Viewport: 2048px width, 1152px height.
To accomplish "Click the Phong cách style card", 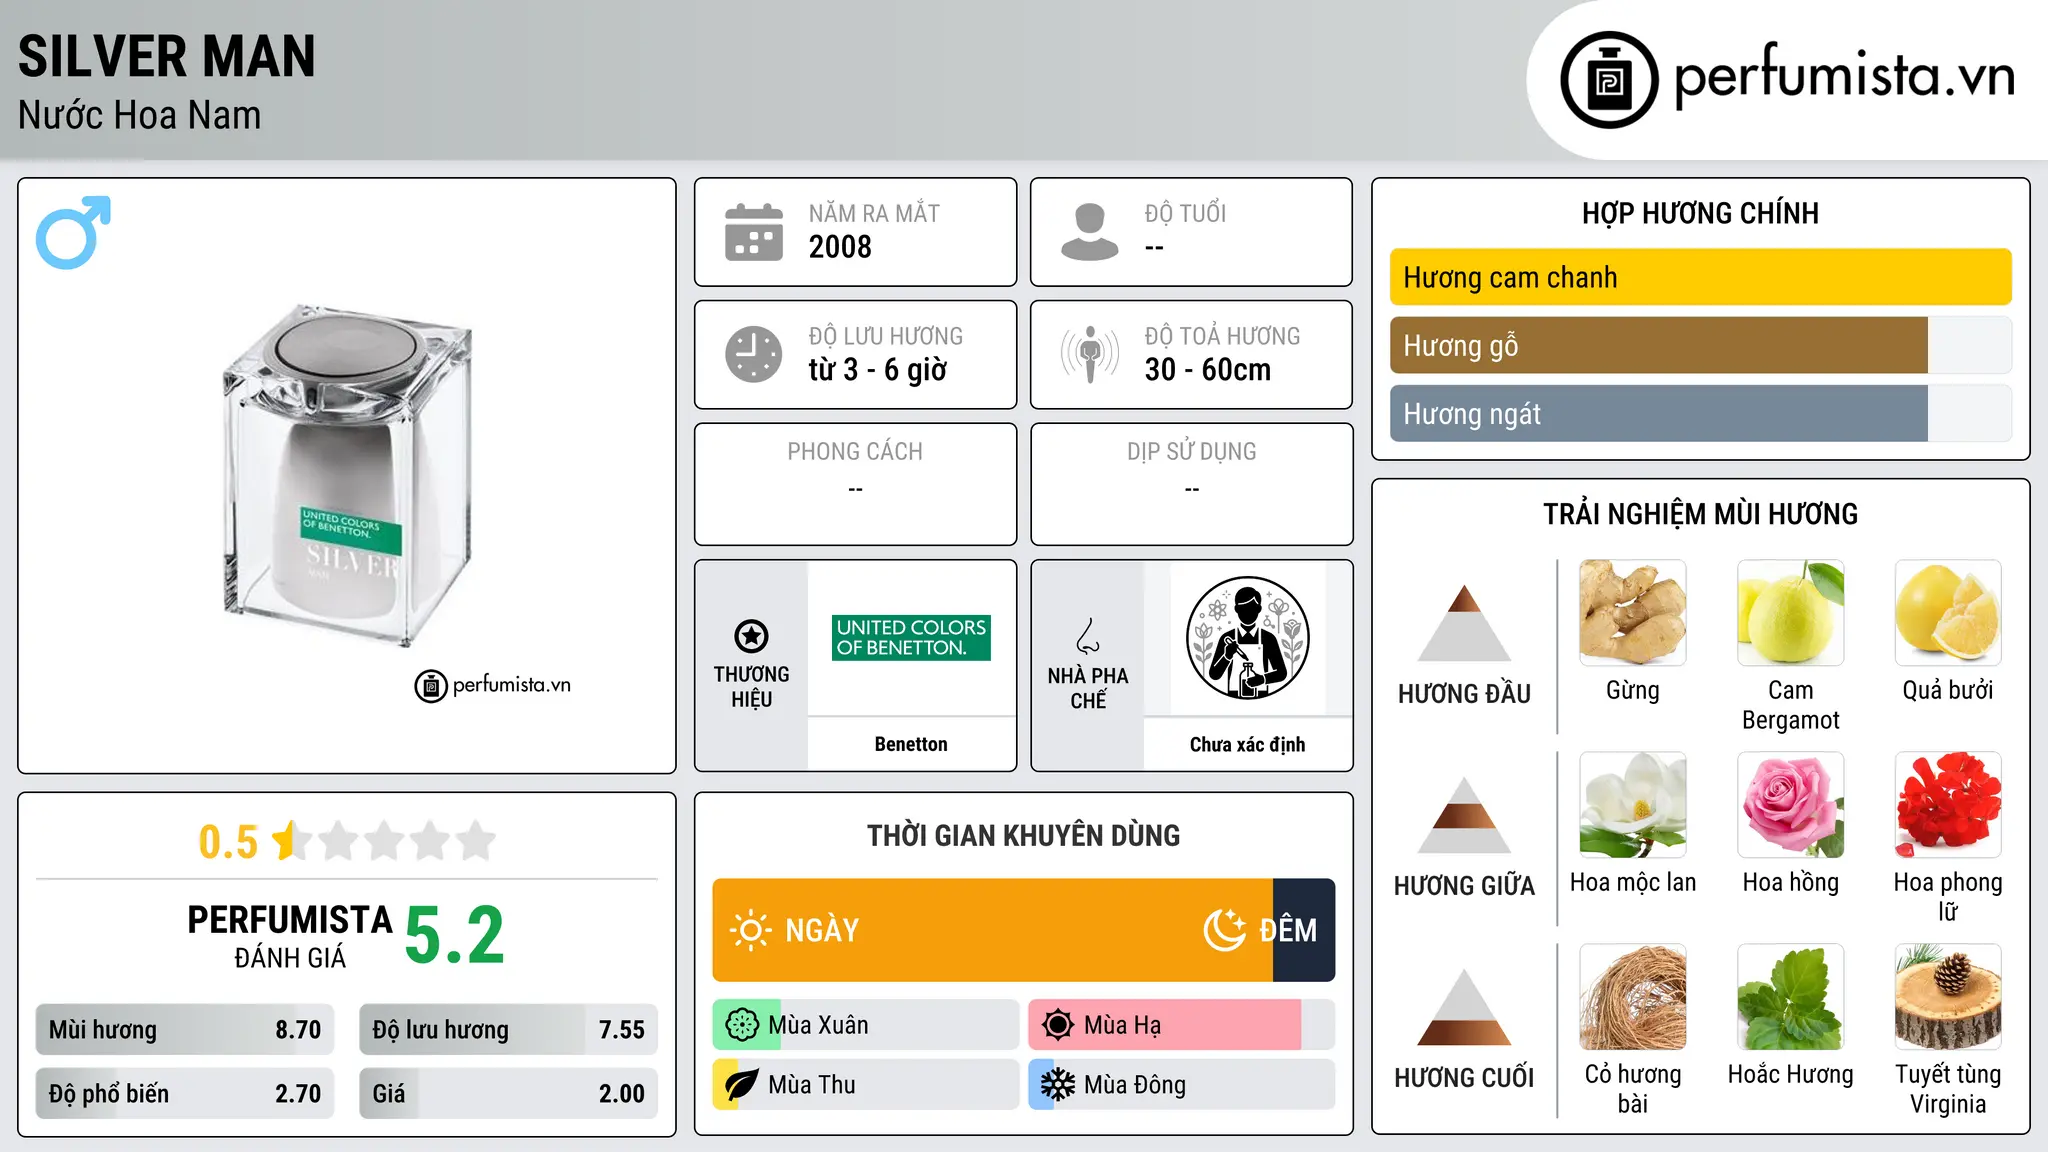I will tap(855, 484).
